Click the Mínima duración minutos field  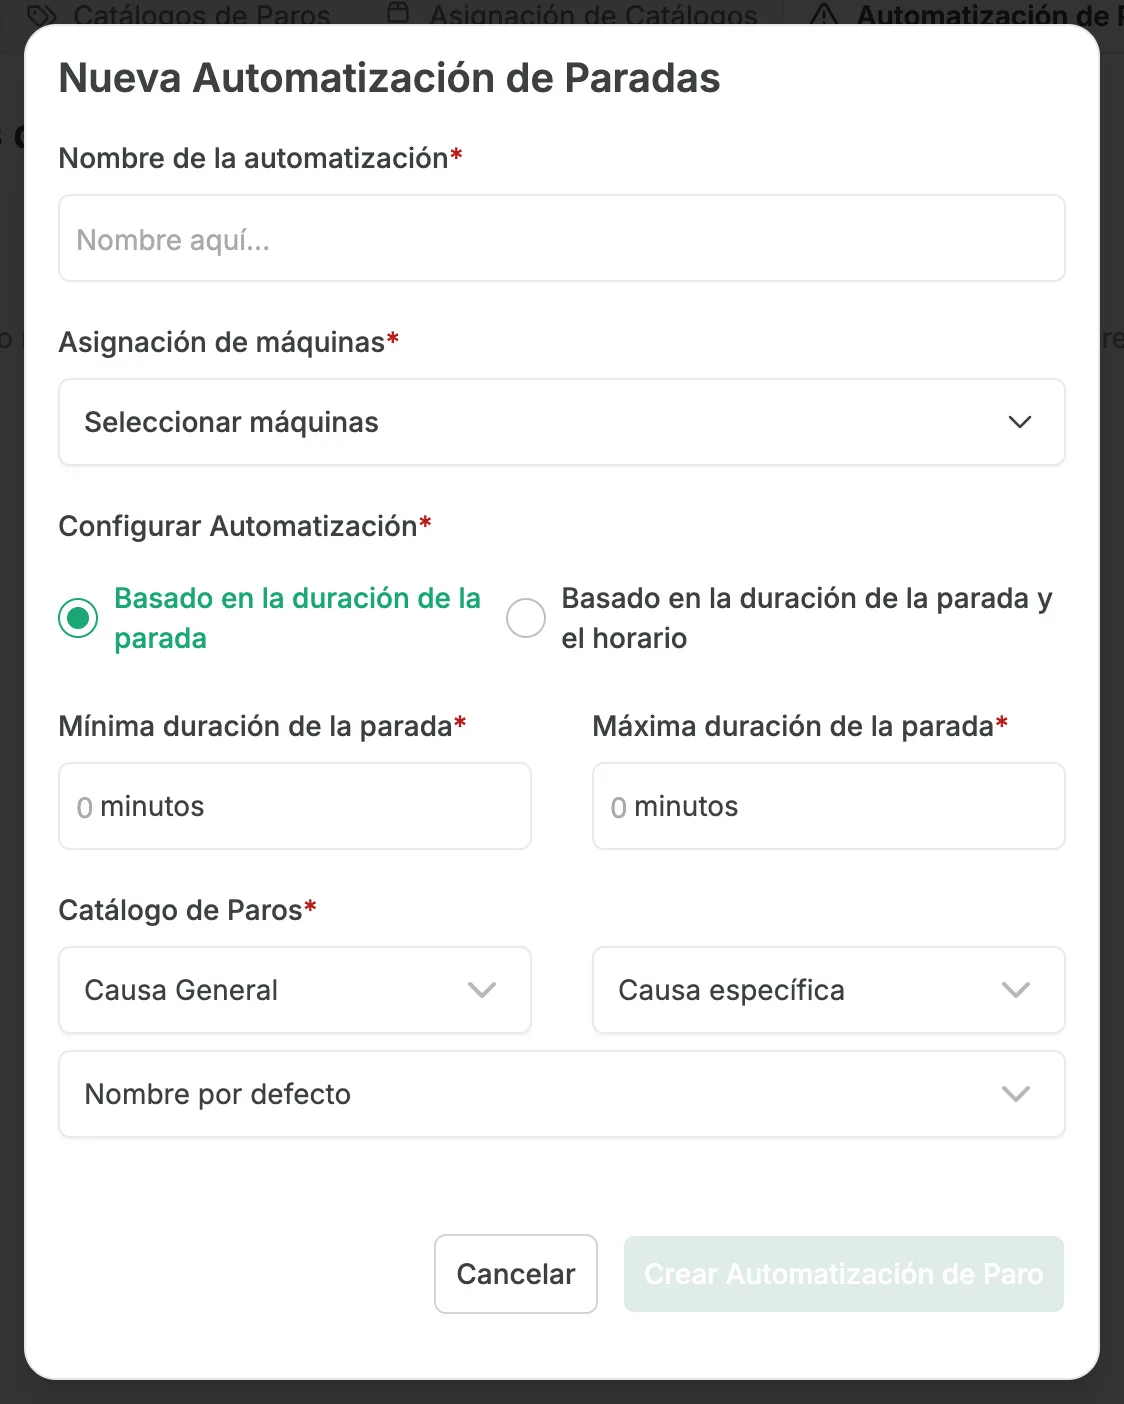click(295, 806)
